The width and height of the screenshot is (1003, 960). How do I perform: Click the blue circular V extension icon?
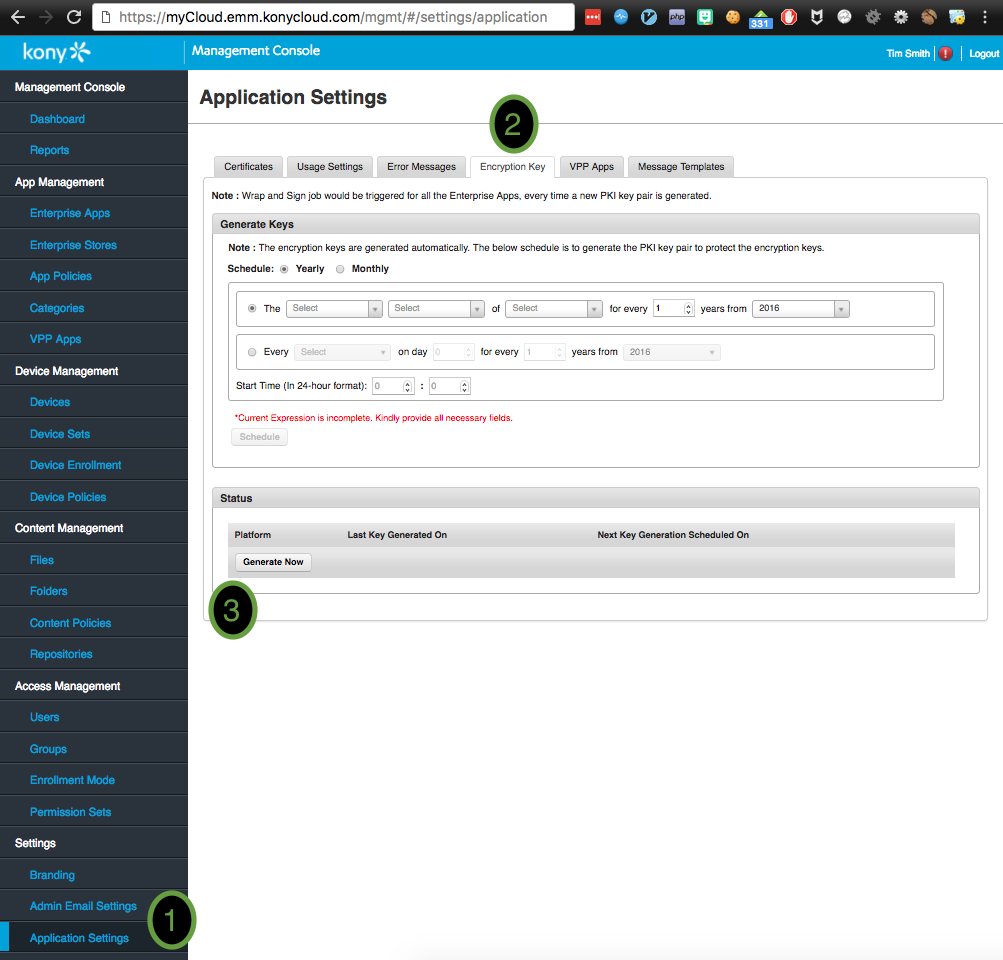[x=649, y=17]
